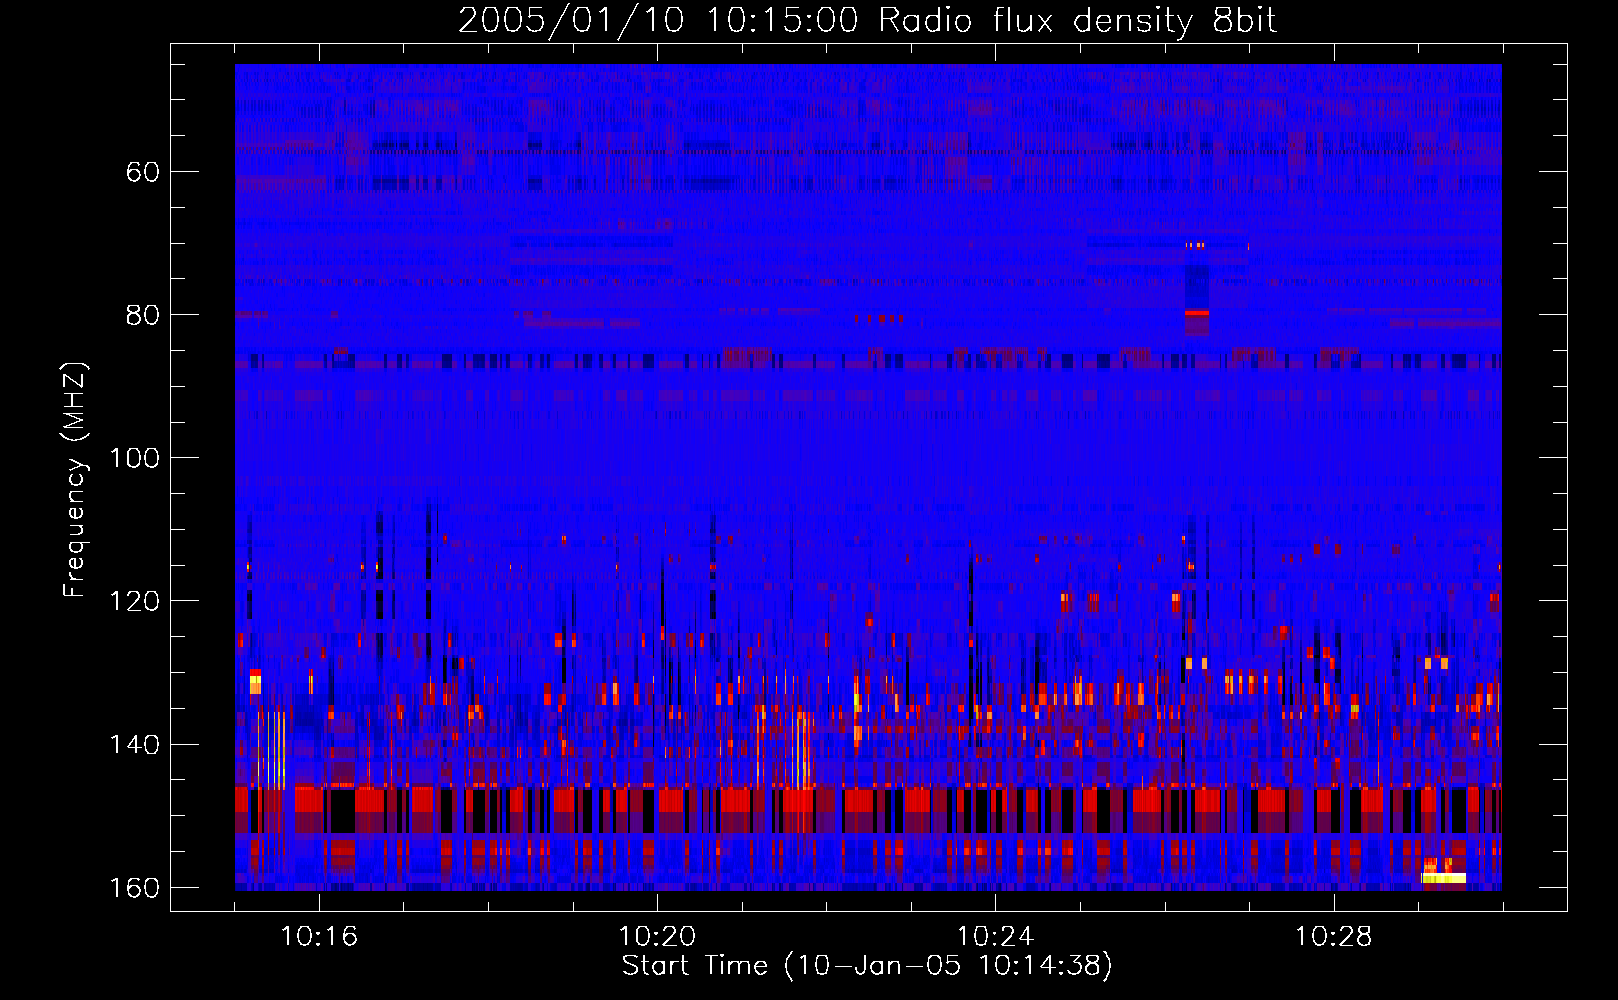This screenshot has width=1618, height=1000.
Task: Click the 60 frequency tick label
Action: pyautogui.click(x=143, y=172)
